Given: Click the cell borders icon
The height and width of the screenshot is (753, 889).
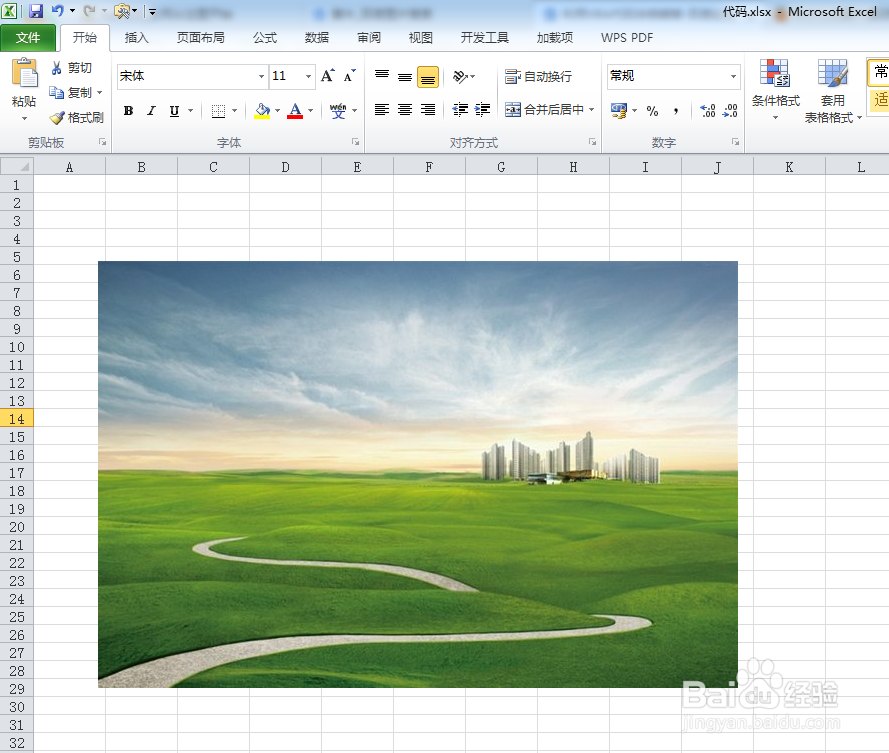Looking at the screenshot, I should click(x=218, y=111).
